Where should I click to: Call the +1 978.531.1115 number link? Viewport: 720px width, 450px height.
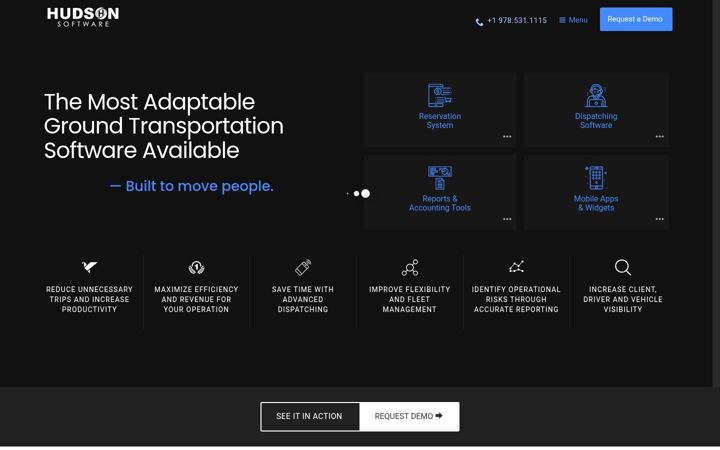[517, 20]
